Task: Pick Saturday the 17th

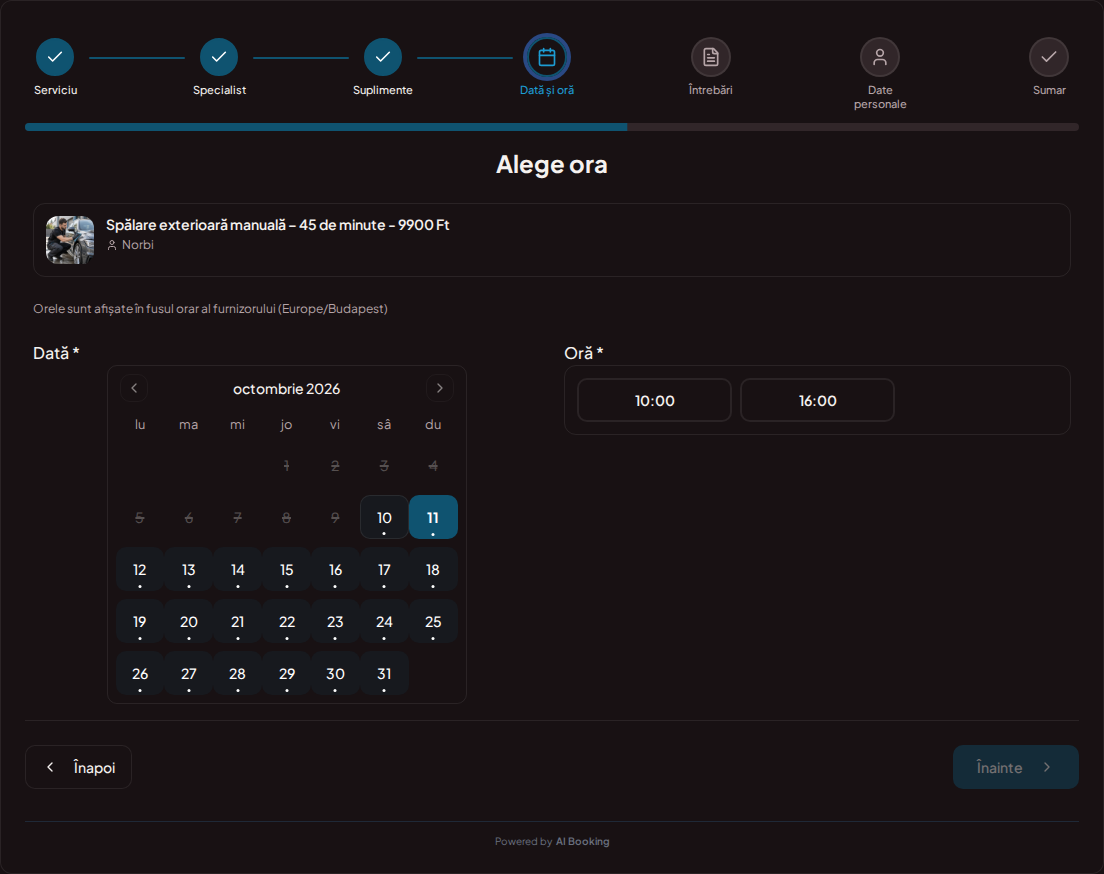Action: click(x=384, y=569)
